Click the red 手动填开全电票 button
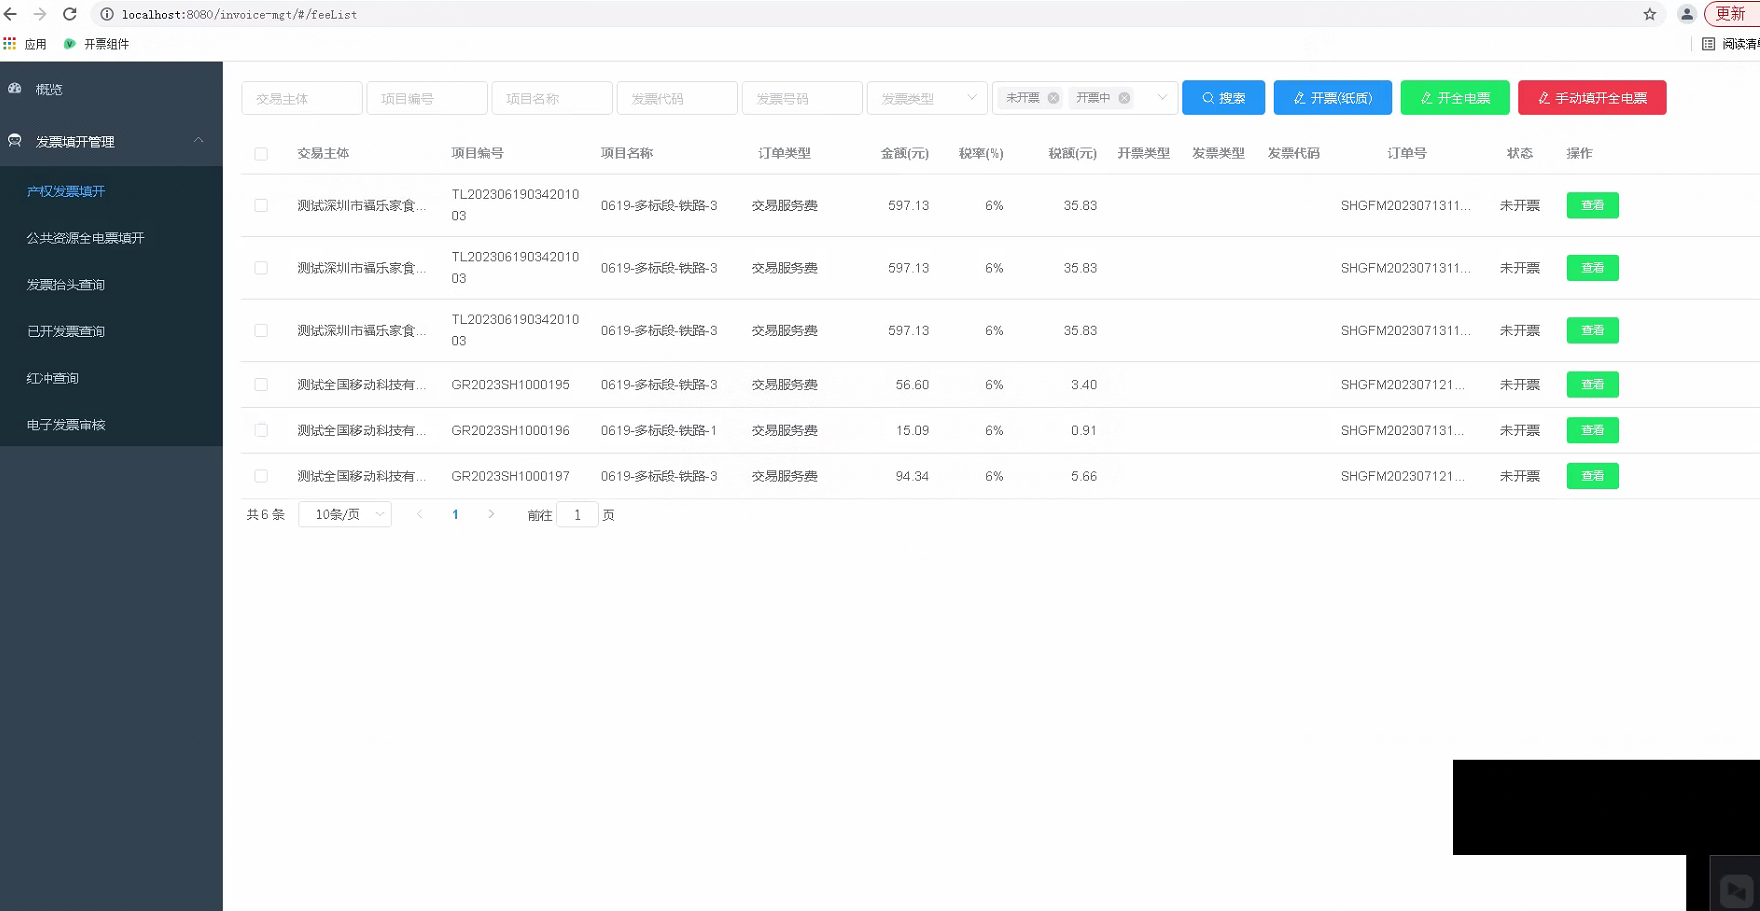The image size is (1760, 911). point(1592,98)
